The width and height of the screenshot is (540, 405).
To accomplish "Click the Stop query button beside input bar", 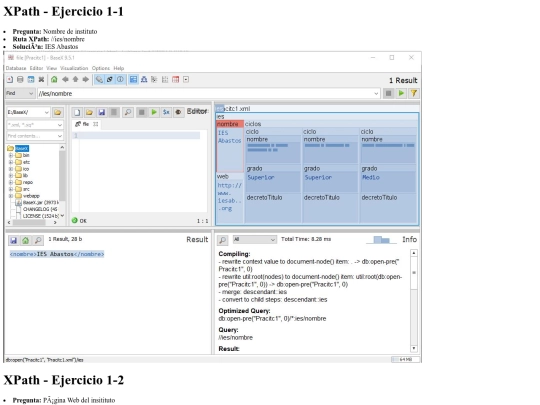I will point(388,93).
